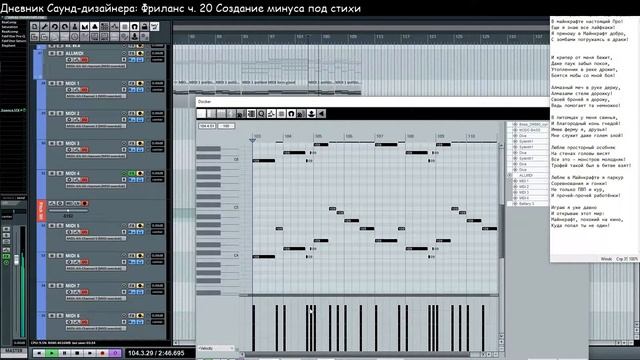This screenshot has width=640, height=360.
Task: Click the automation curve icon in main toolbar
Action: (114, 27)
